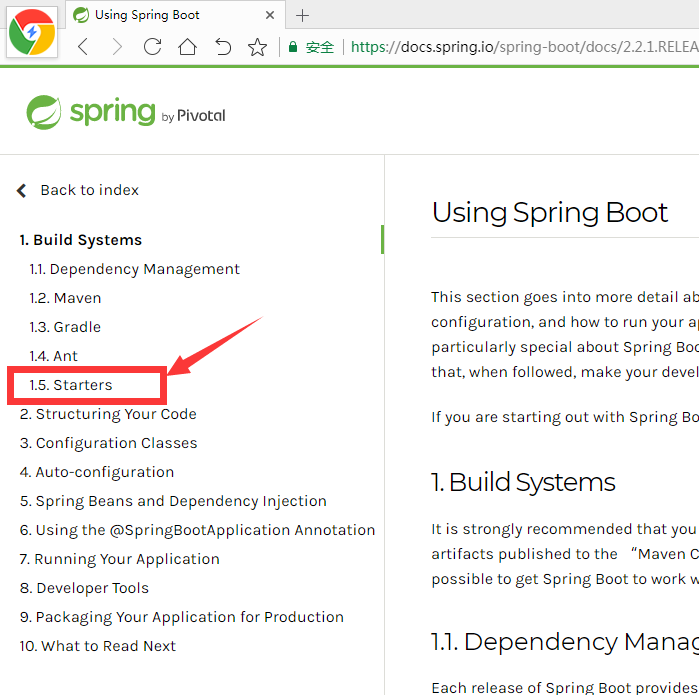The width and height of the screenshot is (699, 695).
Task: Click the Back to index chevron icon
Action: [x=21, y=190]
